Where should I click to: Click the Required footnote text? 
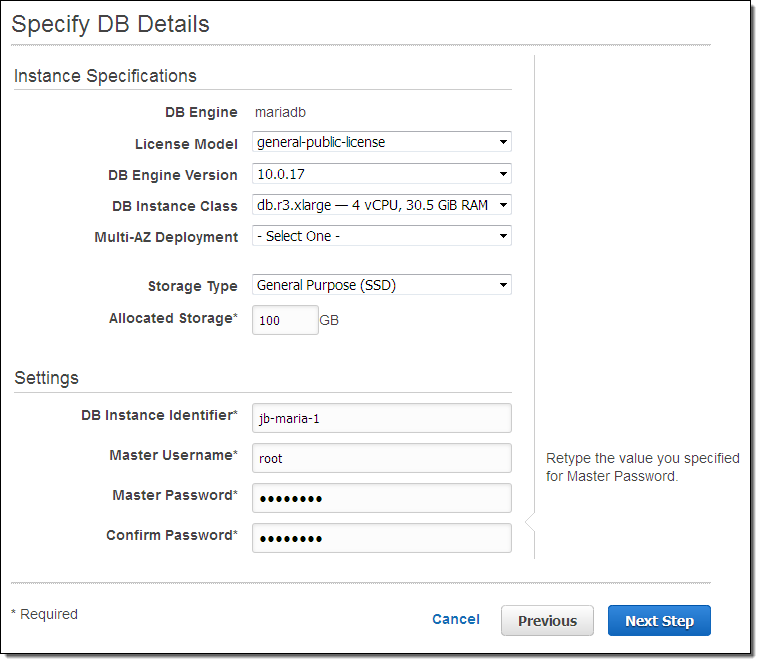click(44, 614)
